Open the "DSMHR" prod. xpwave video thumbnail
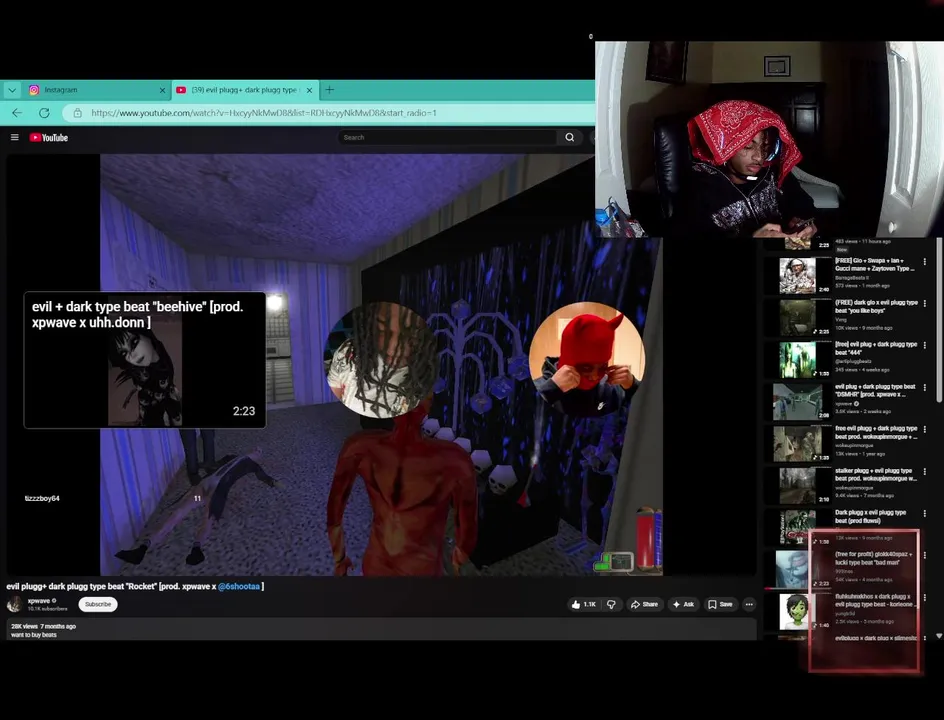 (x=798, y=402)
